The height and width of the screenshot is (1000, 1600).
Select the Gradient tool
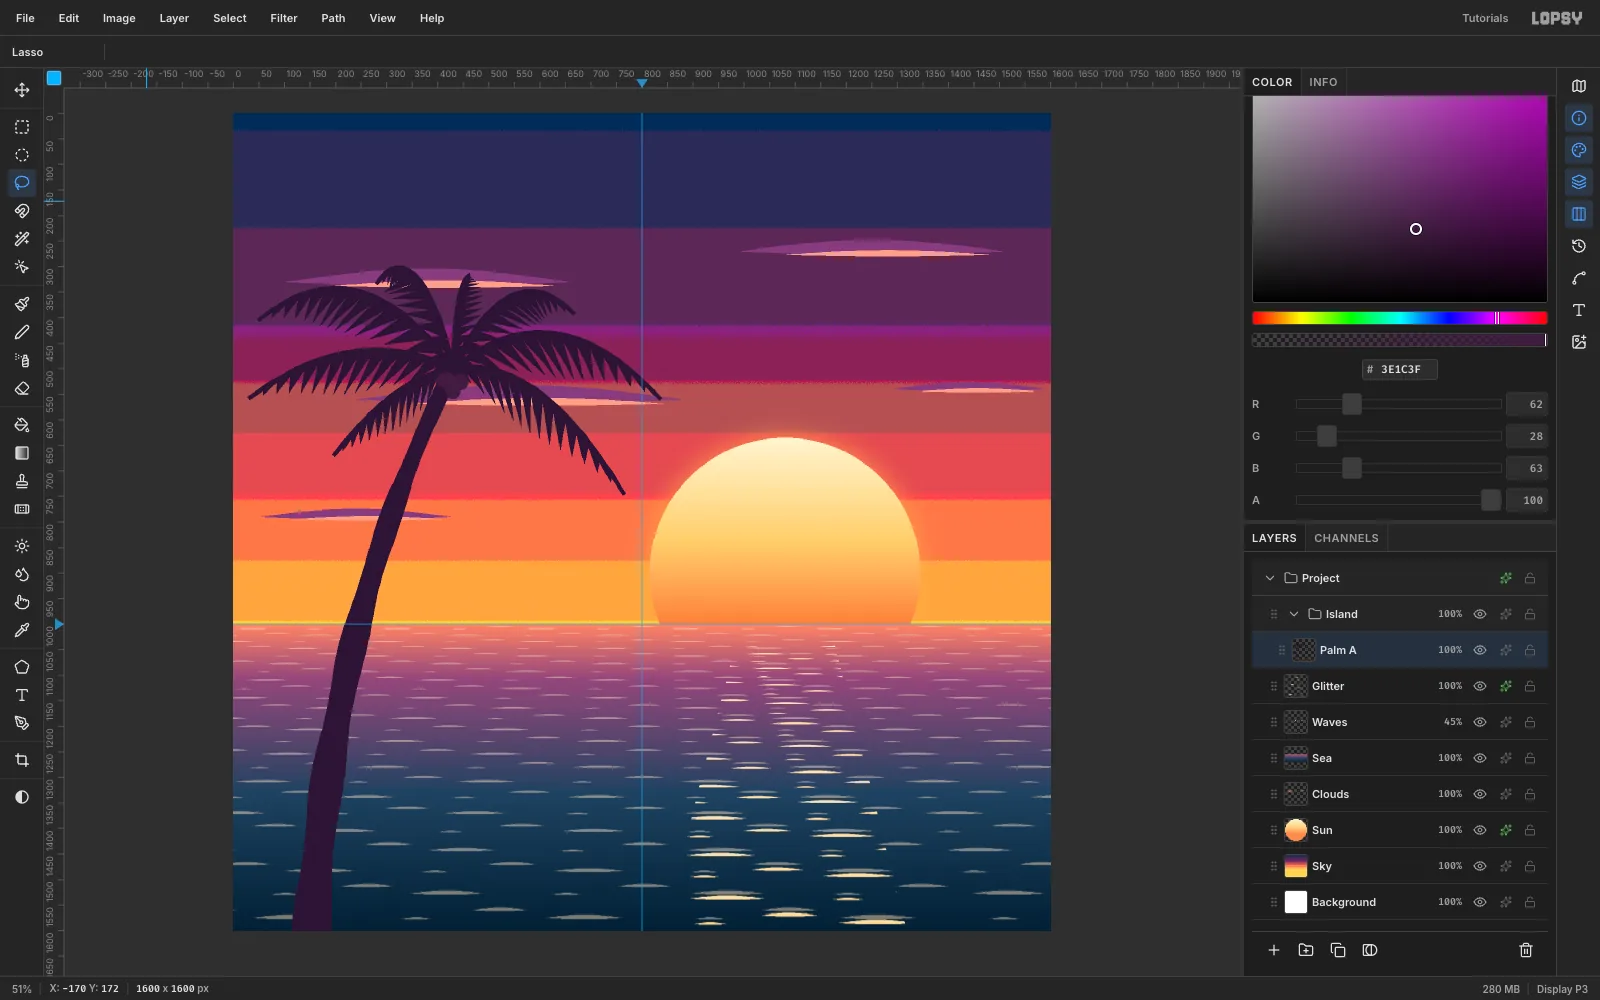[x=22, y=453]
